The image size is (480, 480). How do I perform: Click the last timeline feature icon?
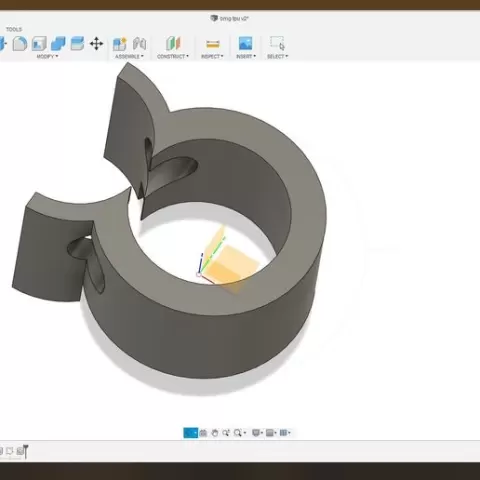tap(20, 451)
